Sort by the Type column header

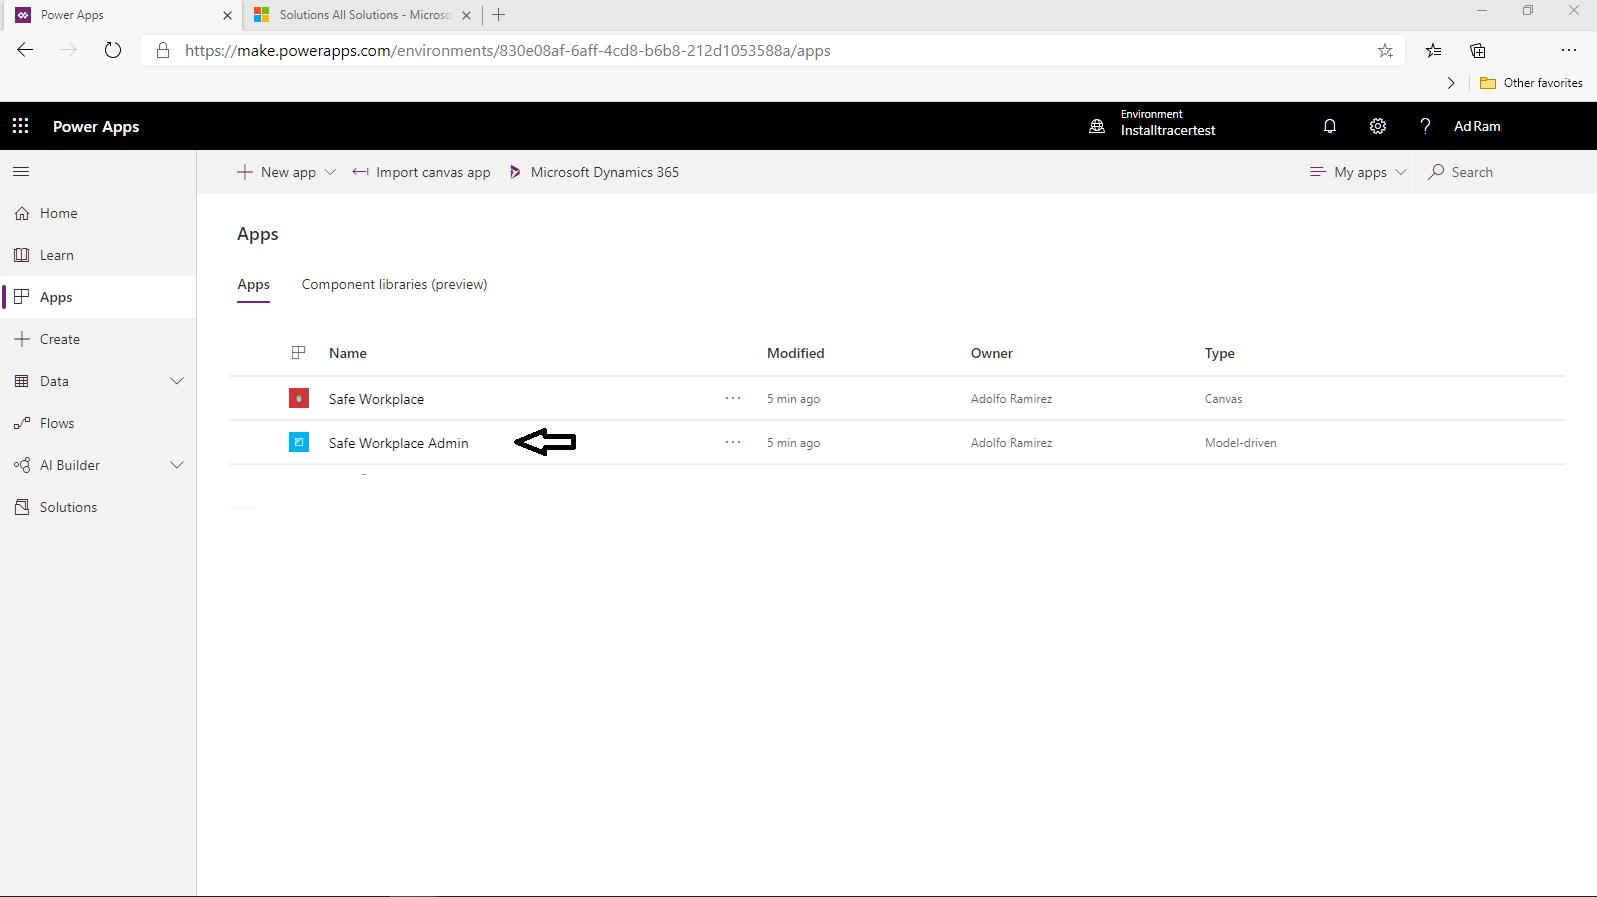(x=1219, y=353)
